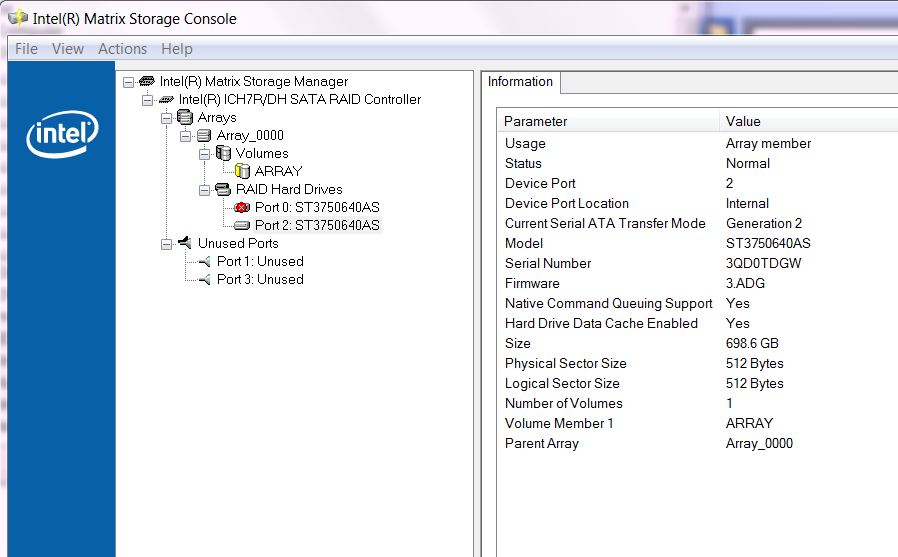The image size is (898, 557).
Task: Collapse the SATA RAID Controller node
Action: 148,100
